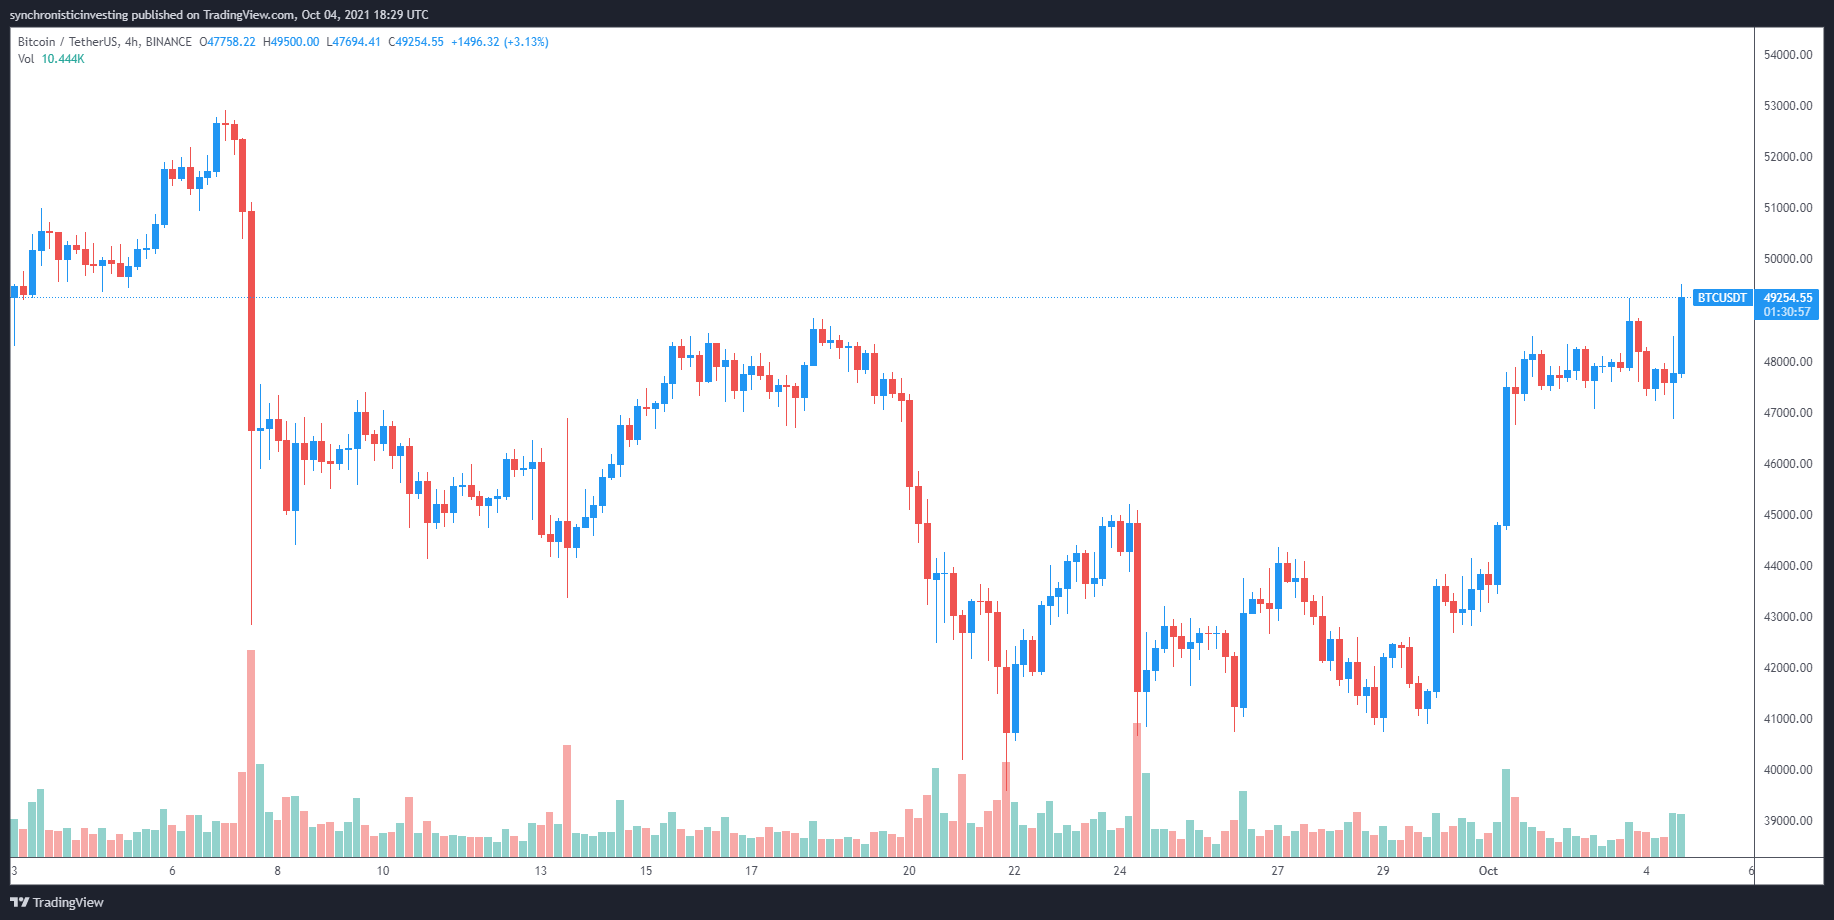Click the +1496.32 (+3.13%) change value

click(500, 42)
